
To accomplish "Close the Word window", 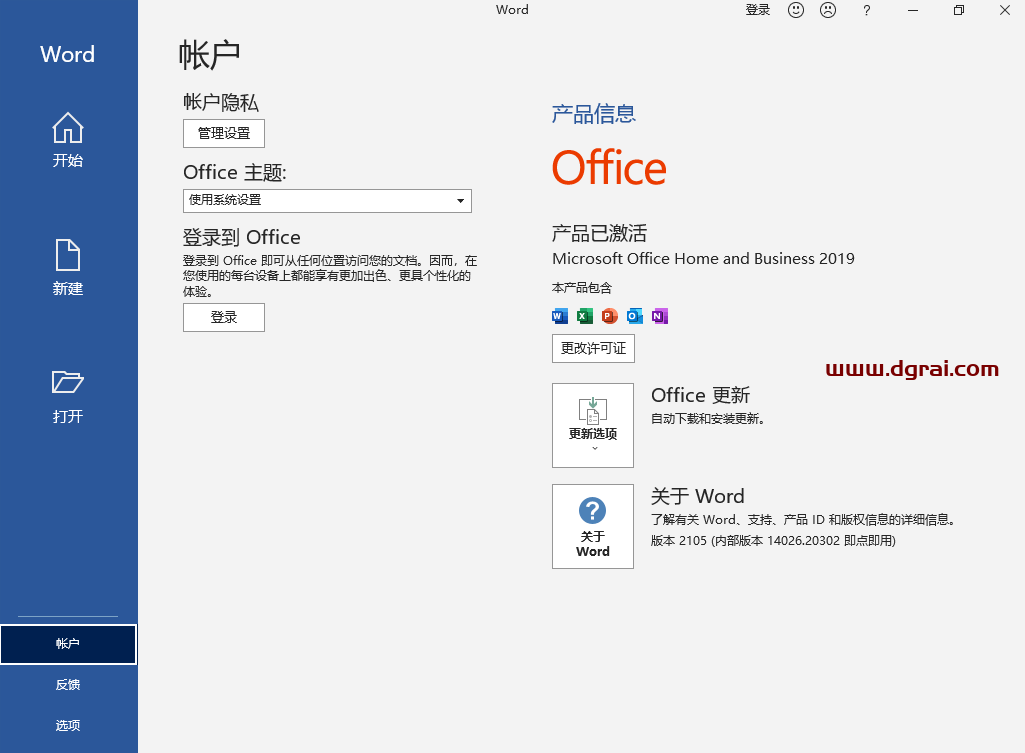I will tap(1004, 10).
